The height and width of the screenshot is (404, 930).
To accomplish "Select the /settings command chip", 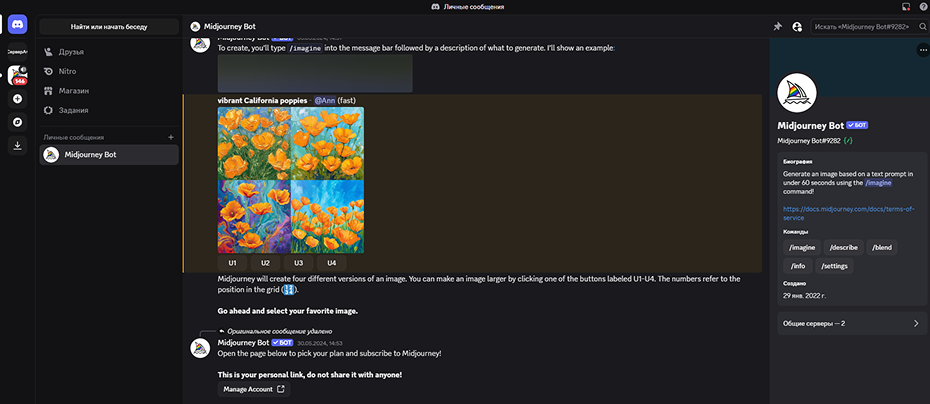I will (x=835, y=266).
